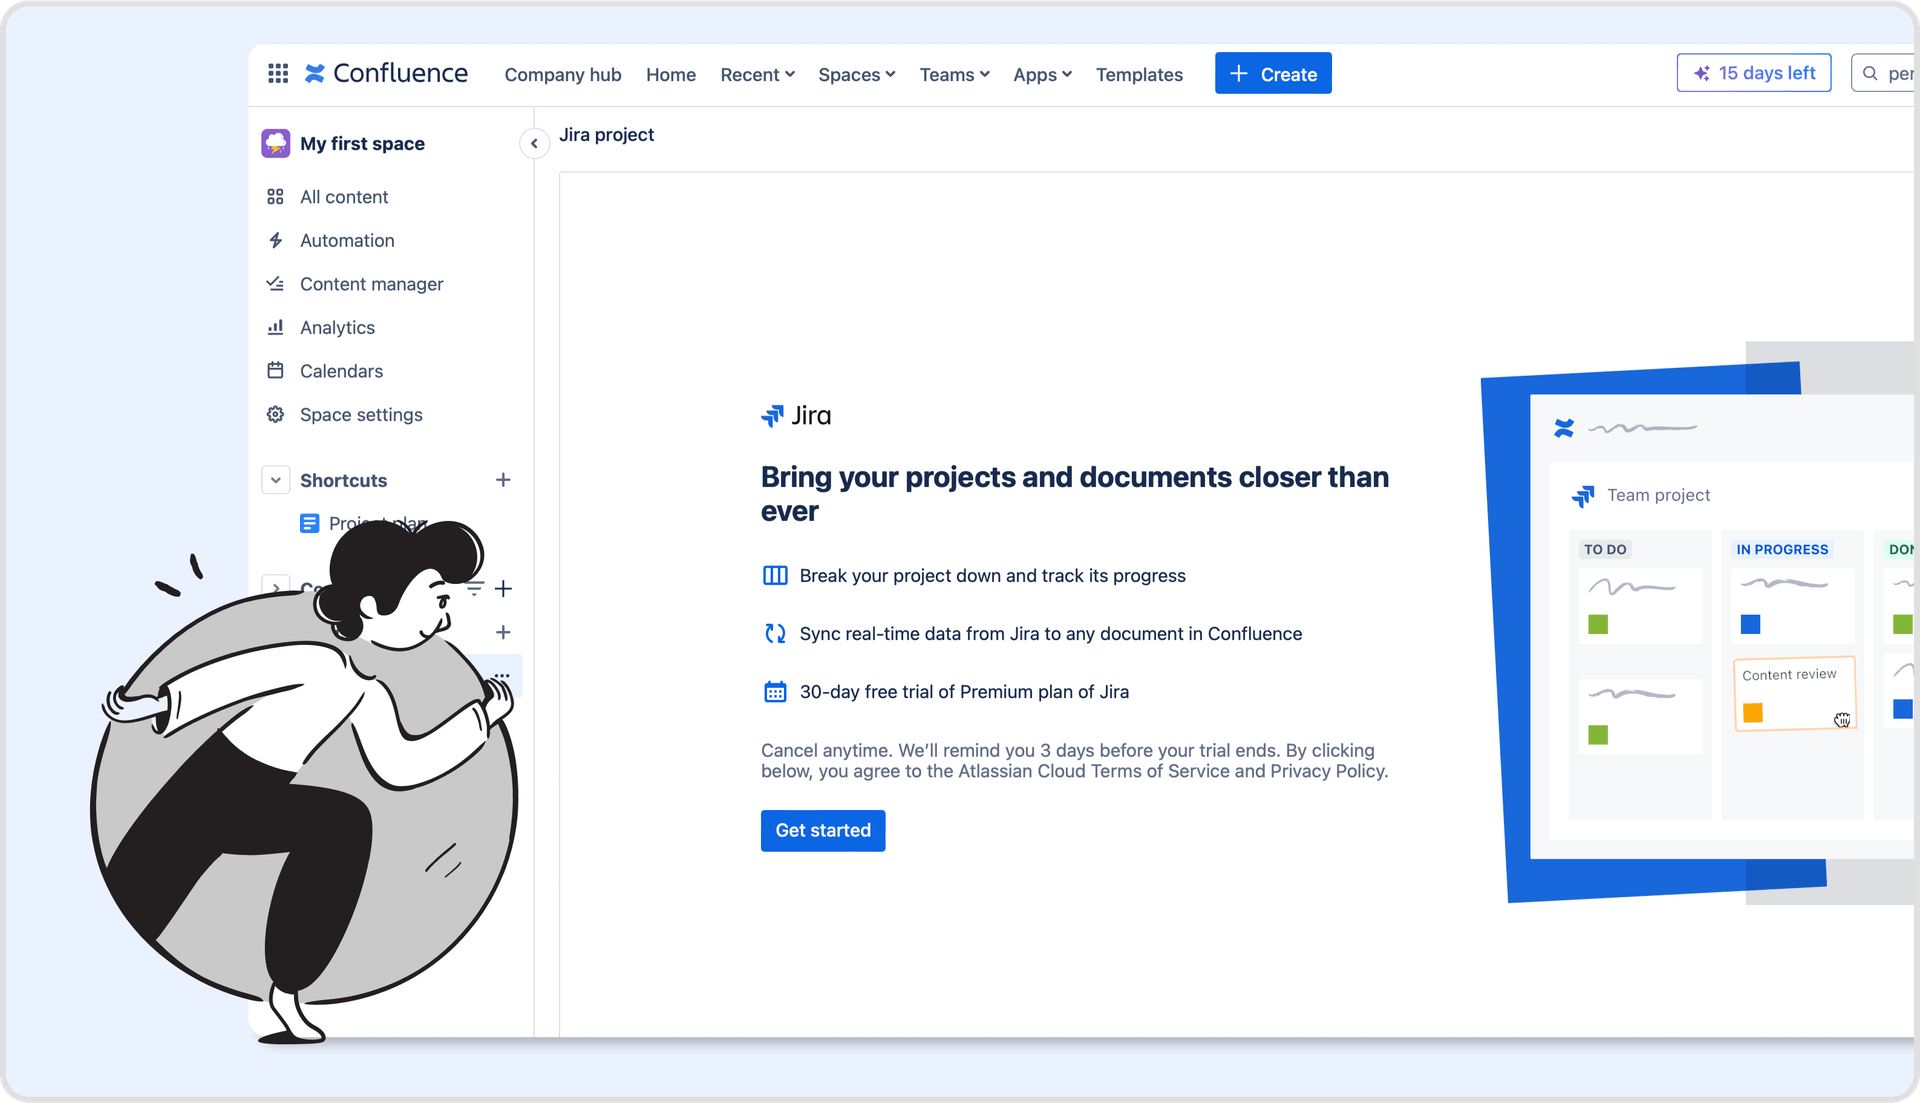
Task: Click the Content review card in illustration
Action: click(1795, 694)
